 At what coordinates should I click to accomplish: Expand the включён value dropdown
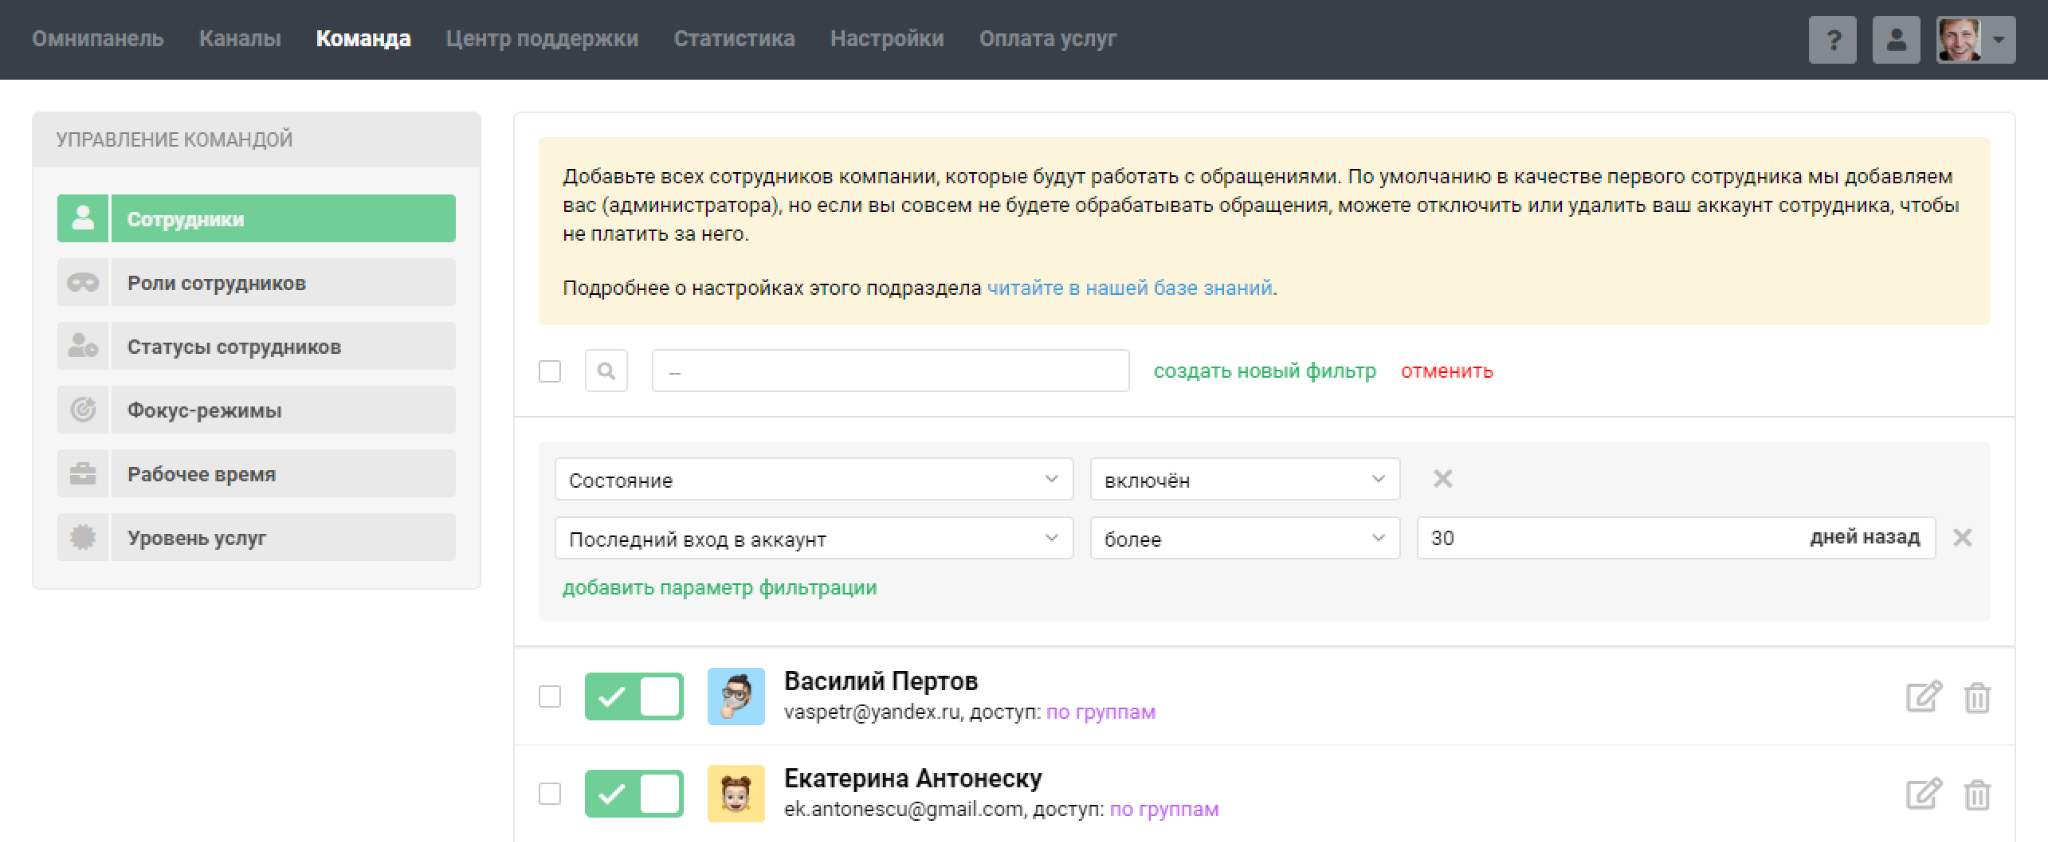[x=1244, y=480]
